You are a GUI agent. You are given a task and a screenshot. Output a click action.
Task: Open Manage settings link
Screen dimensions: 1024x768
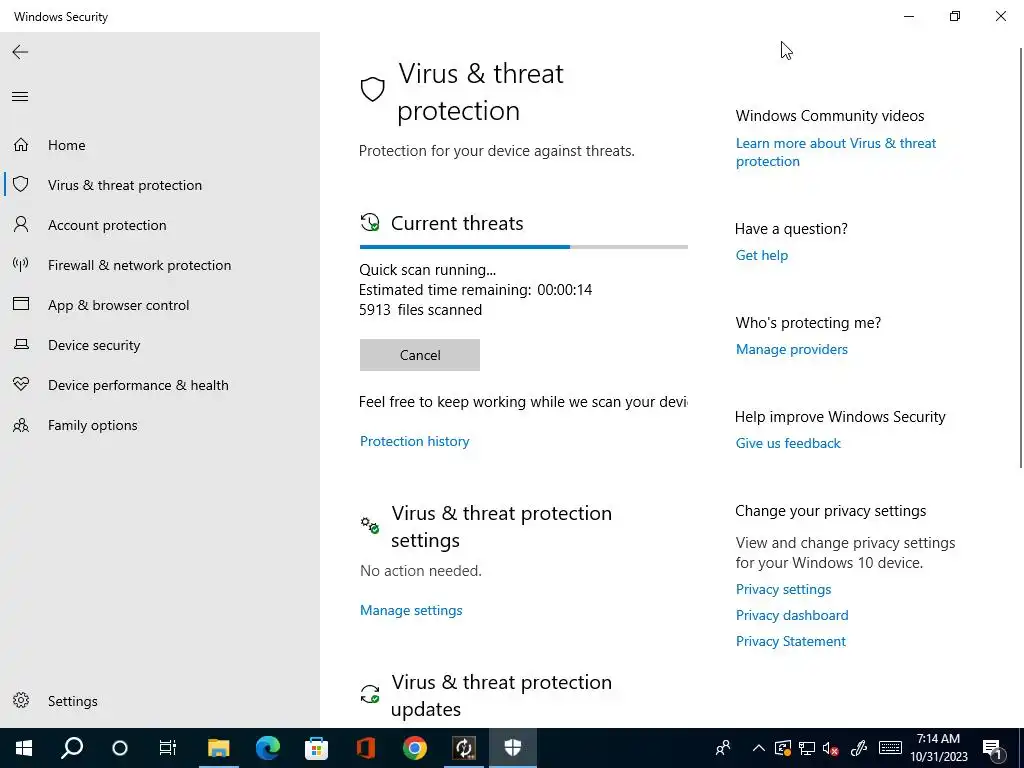point(411,610)
